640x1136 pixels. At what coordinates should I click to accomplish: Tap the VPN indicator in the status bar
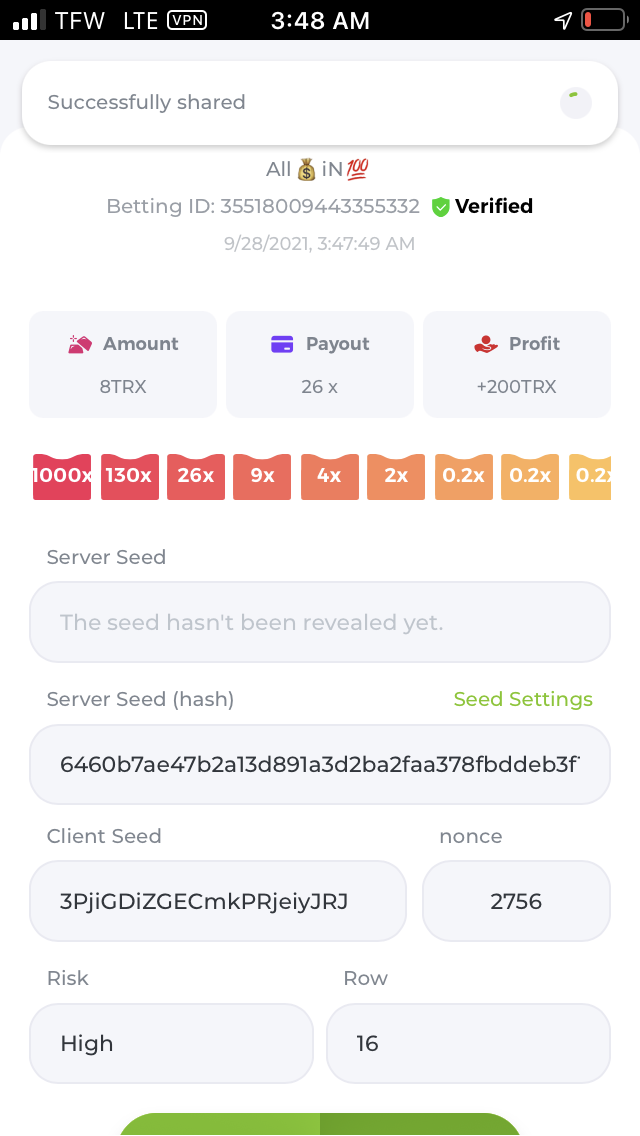pos(187,20)
